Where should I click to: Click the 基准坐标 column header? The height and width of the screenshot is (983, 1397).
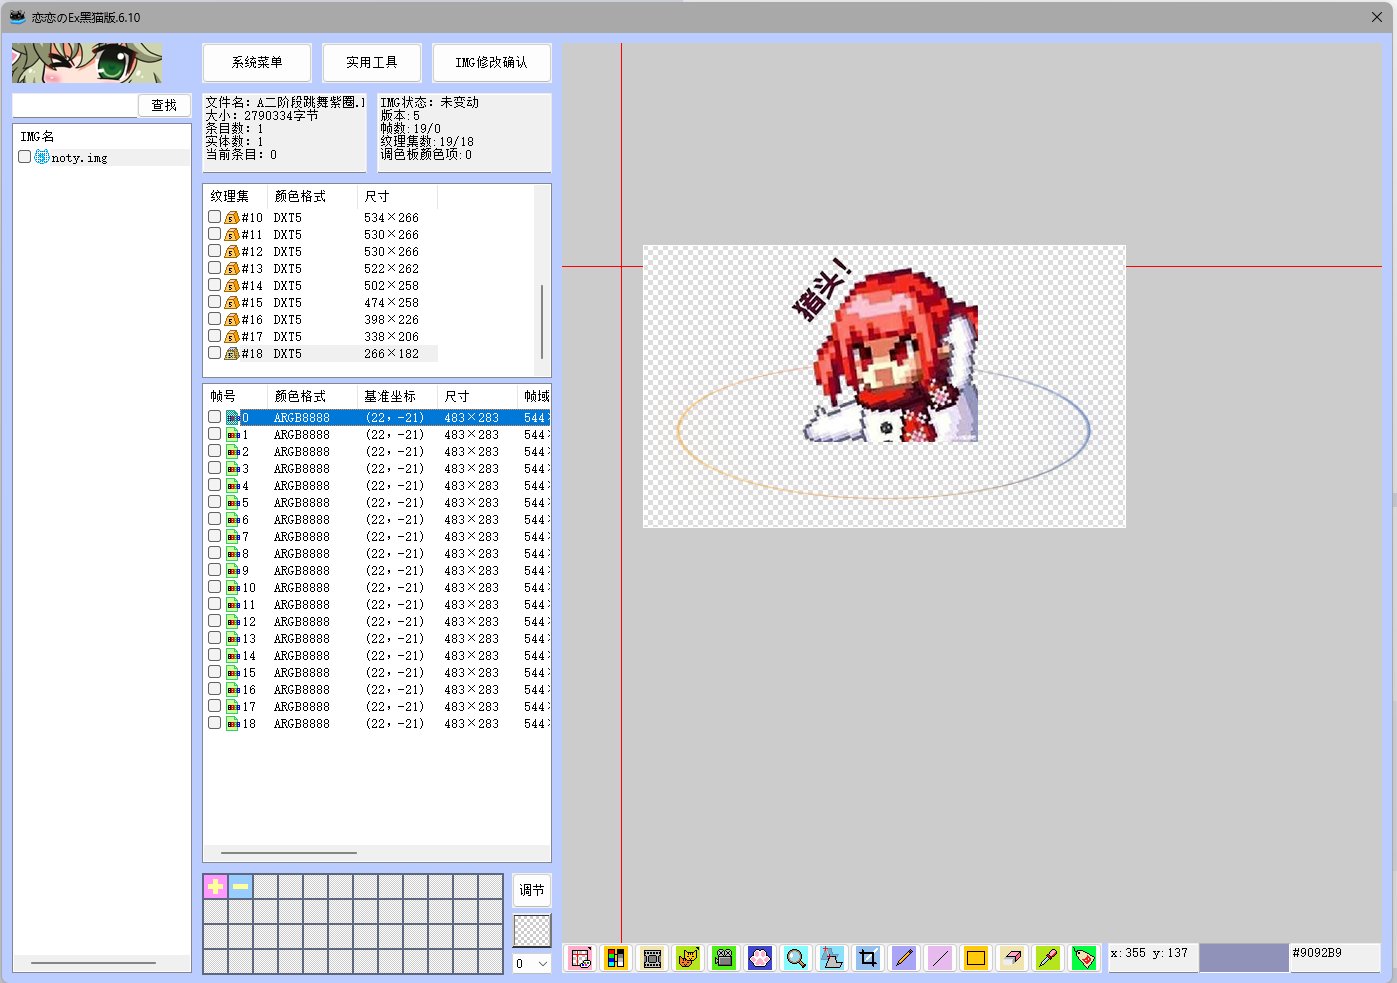click(x=397, y=396)
